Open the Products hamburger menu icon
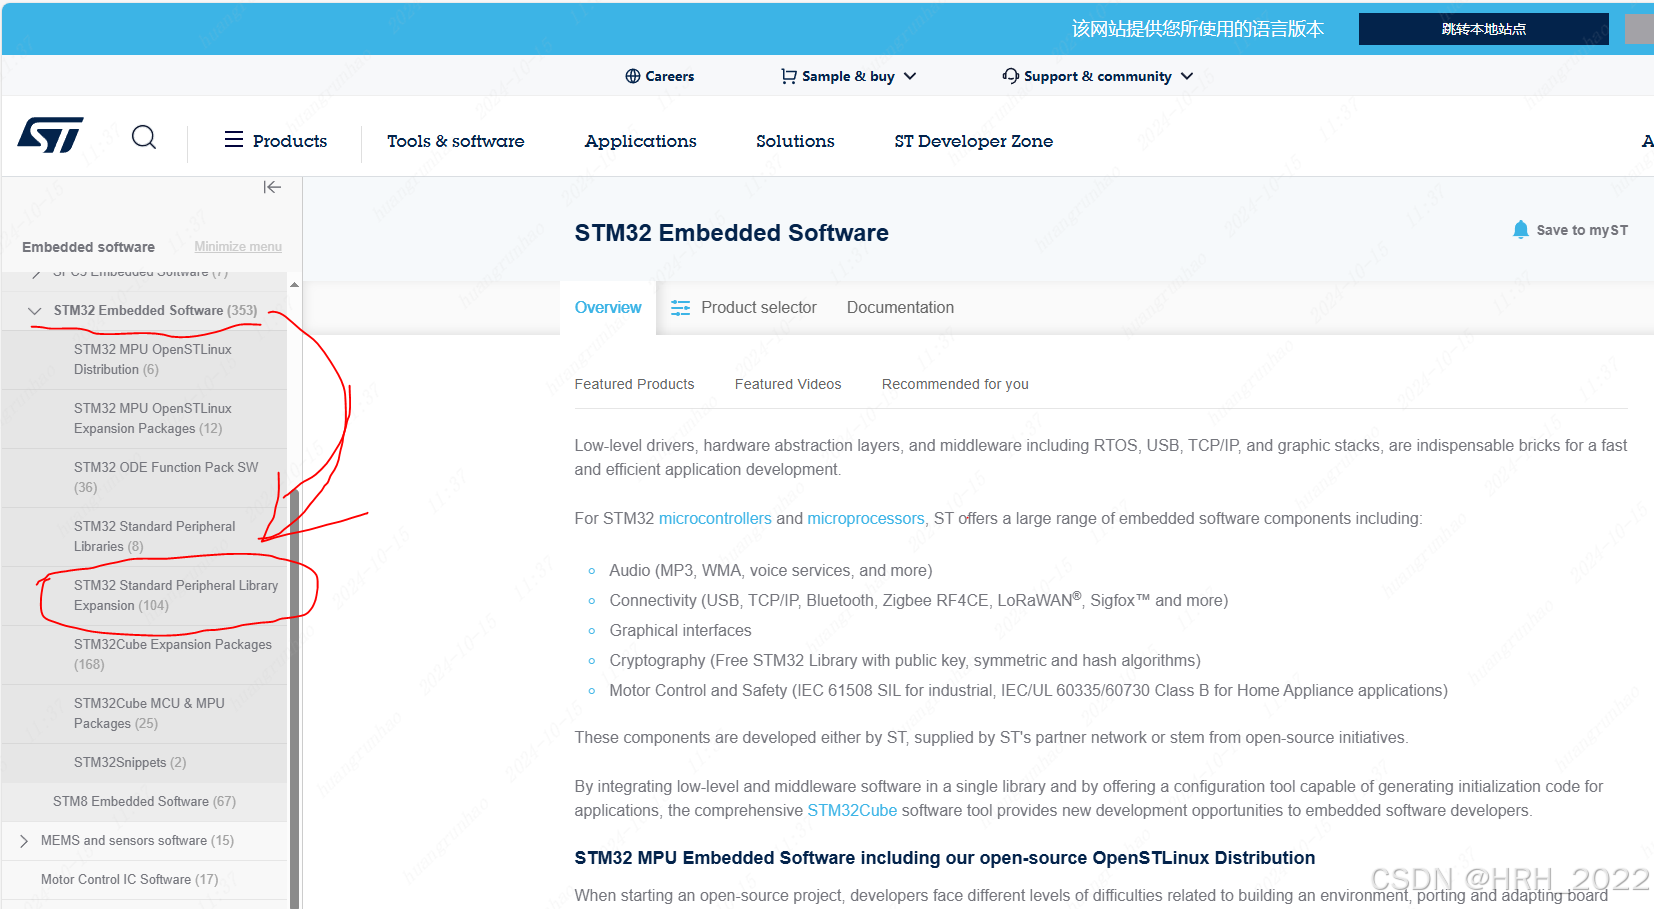 234,139
